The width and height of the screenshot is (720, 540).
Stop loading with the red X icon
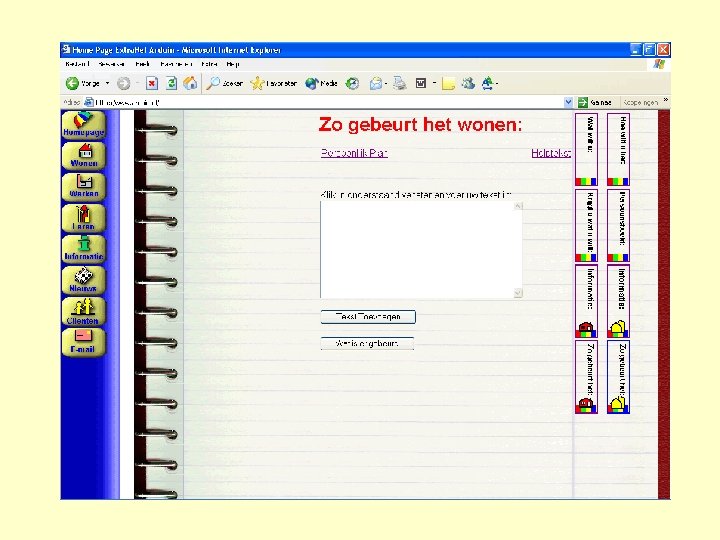pyautogui.click(x=152, y=83)
